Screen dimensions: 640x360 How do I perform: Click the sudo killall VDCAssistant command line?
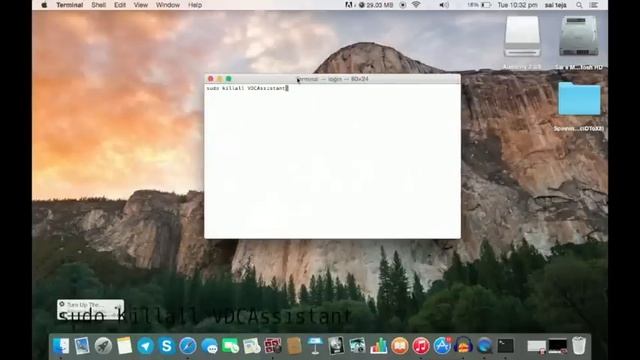[x=246, y=88]
